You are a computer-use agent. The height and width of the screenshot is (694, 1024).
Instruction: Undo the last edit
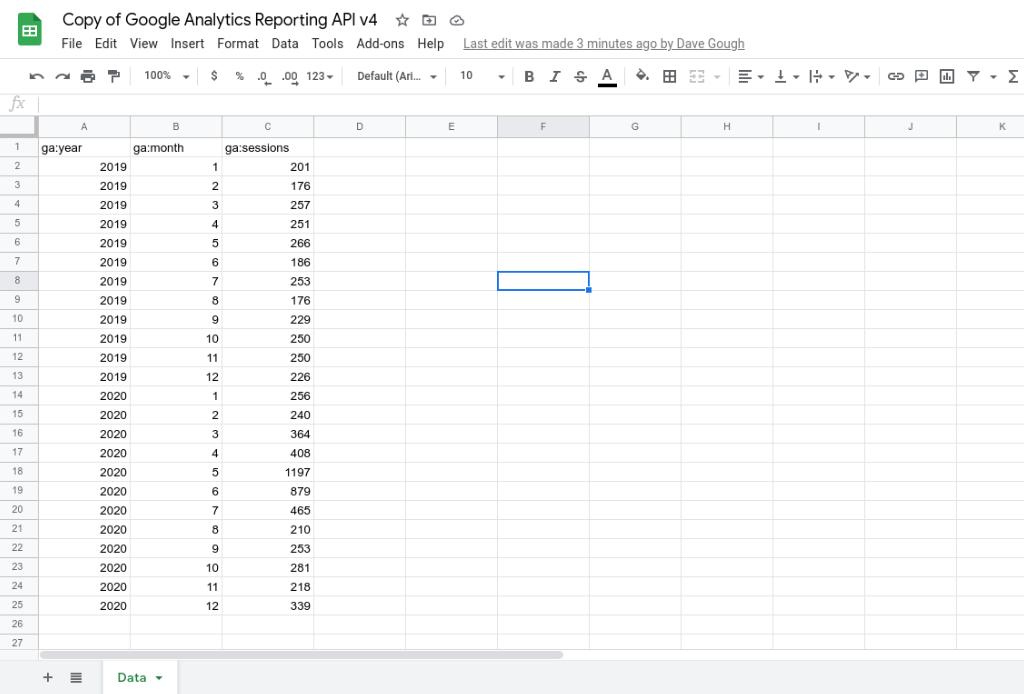[x=36, y=75]
